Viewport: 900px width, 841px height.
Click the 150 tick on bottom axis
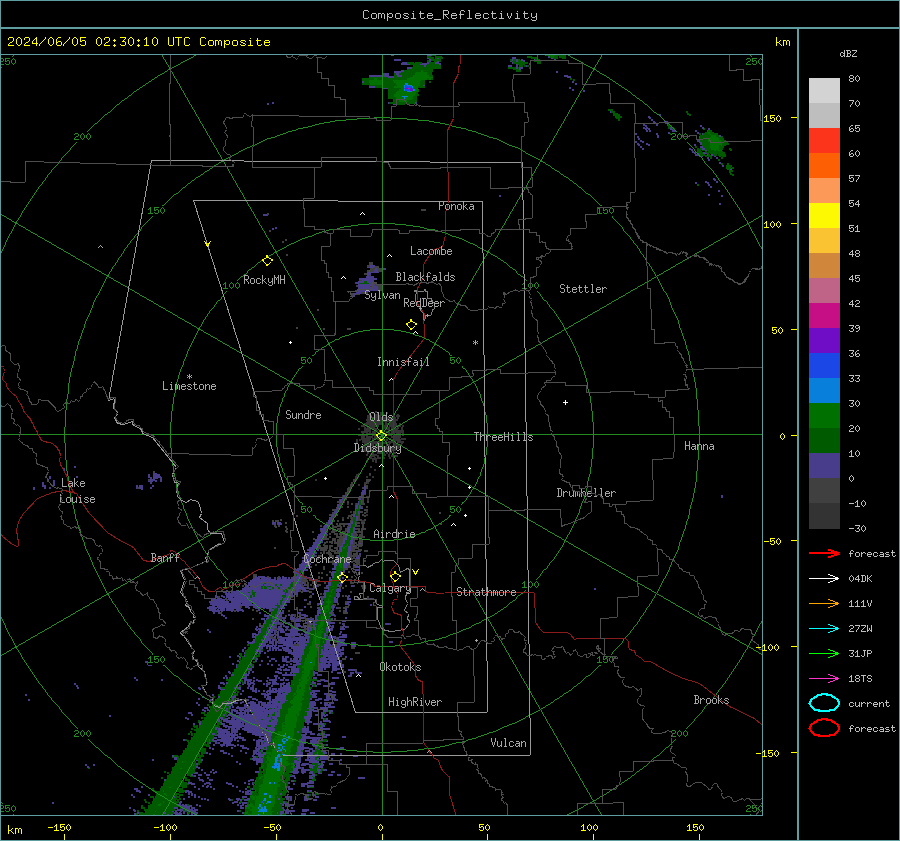pyautogui.click(x=695, y=828)
